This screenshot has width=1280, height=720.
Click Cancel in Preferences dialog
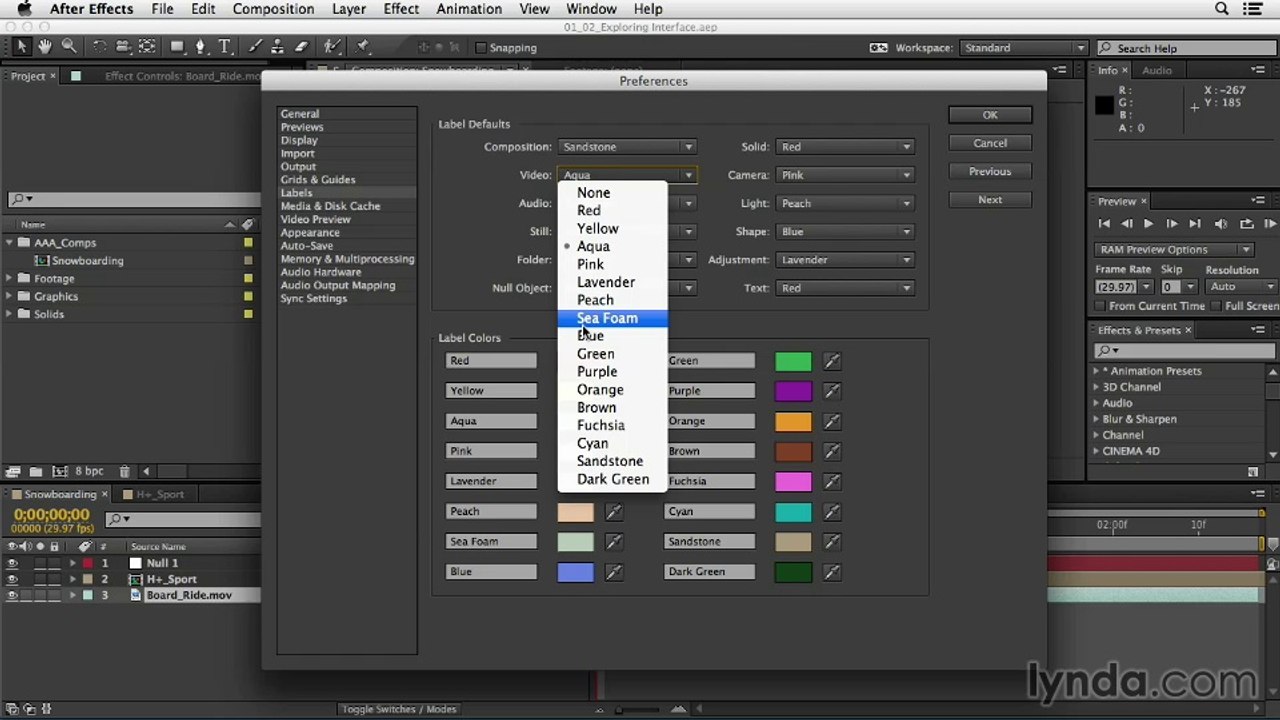990,143
